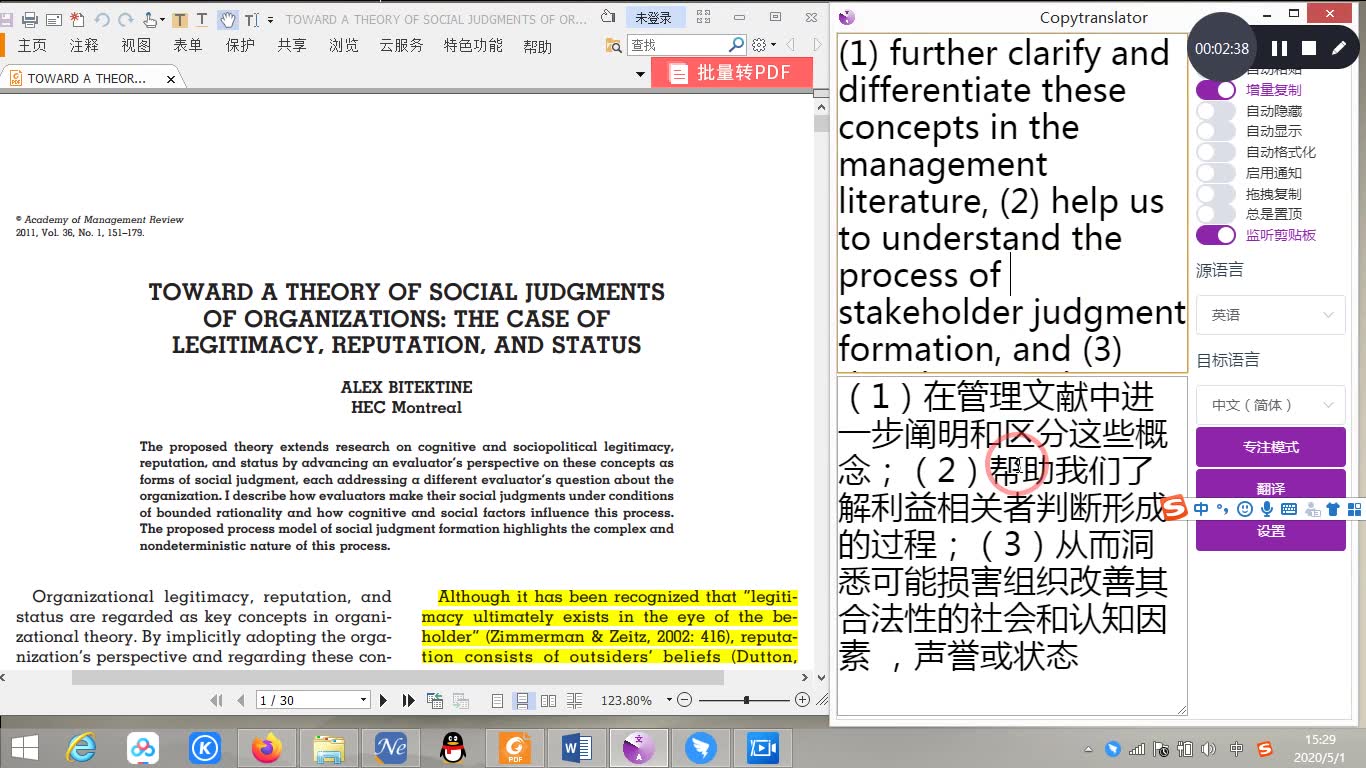Image resolution: width=1366 pixels, height=768 pixels.
Task: Click the skin shirt icon in title bar
Action: (x=608, y=18)
